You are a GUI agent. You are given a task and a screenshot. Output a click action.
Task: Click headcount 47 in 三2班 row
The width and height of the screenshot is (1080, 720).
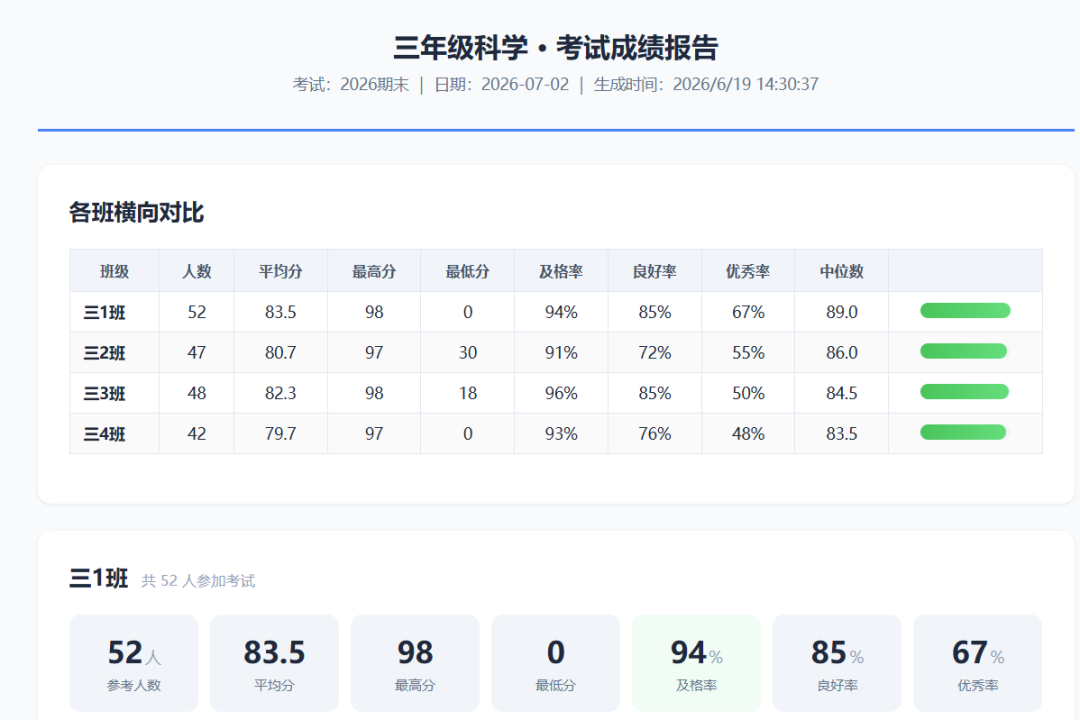(x=196, y=353)
